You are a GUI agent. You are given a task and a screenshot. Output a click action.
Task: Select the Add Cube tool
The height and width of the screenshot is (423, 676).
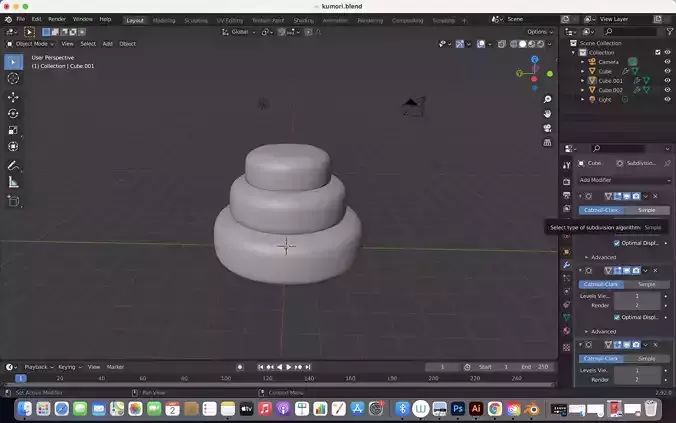tap(13, 201)
